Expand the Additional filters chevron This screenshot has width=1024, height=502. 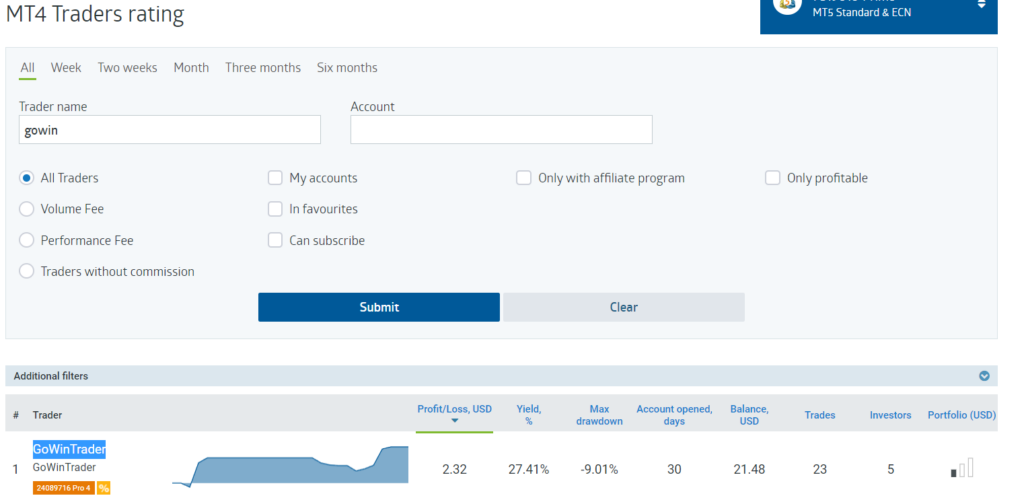984,376
